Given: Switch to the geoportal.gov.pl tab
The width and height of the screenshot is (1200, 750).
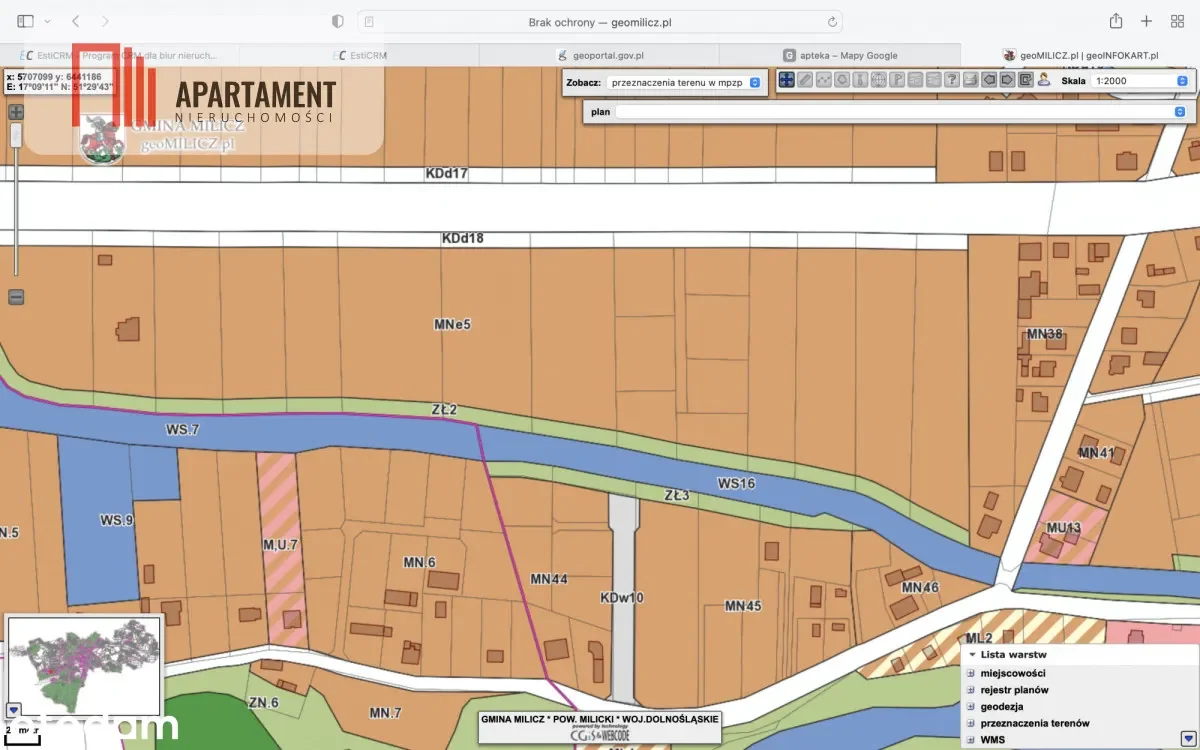Looking at the screenshot, I should [x=599, y=56].
